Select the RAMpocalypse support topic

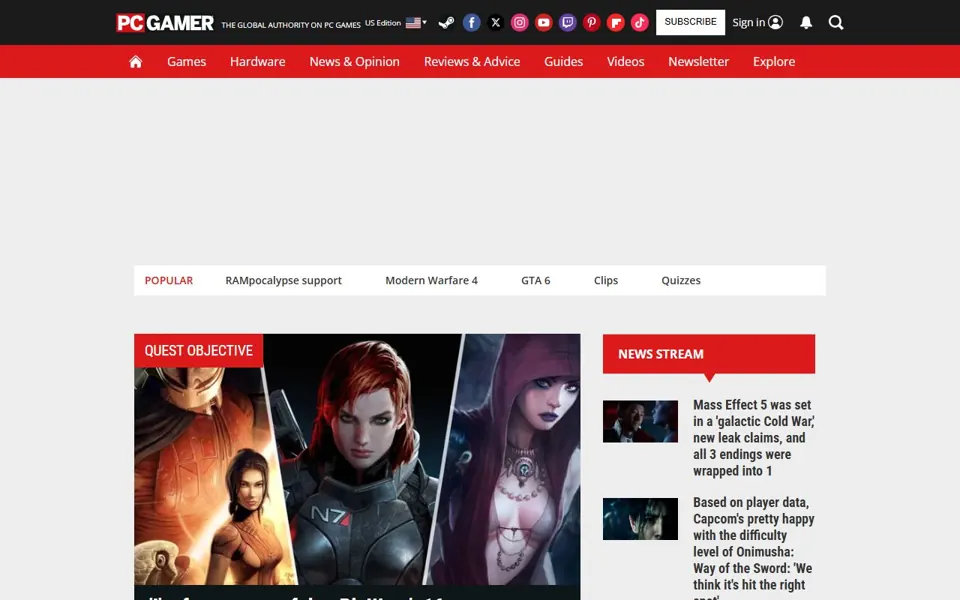[283, 280]
